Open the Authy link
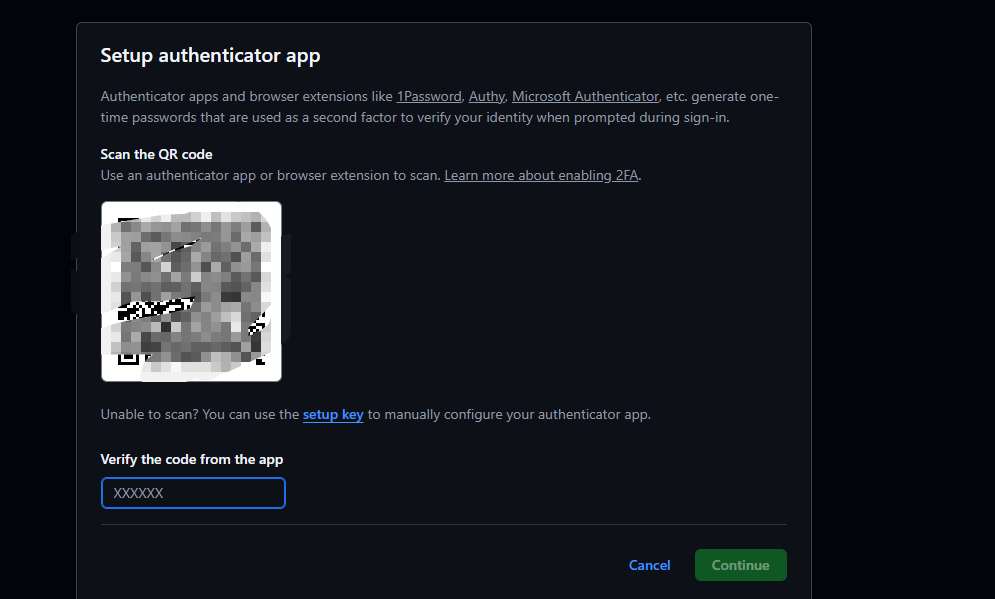Viewport: 995px width, 599px height. (487, 96)
